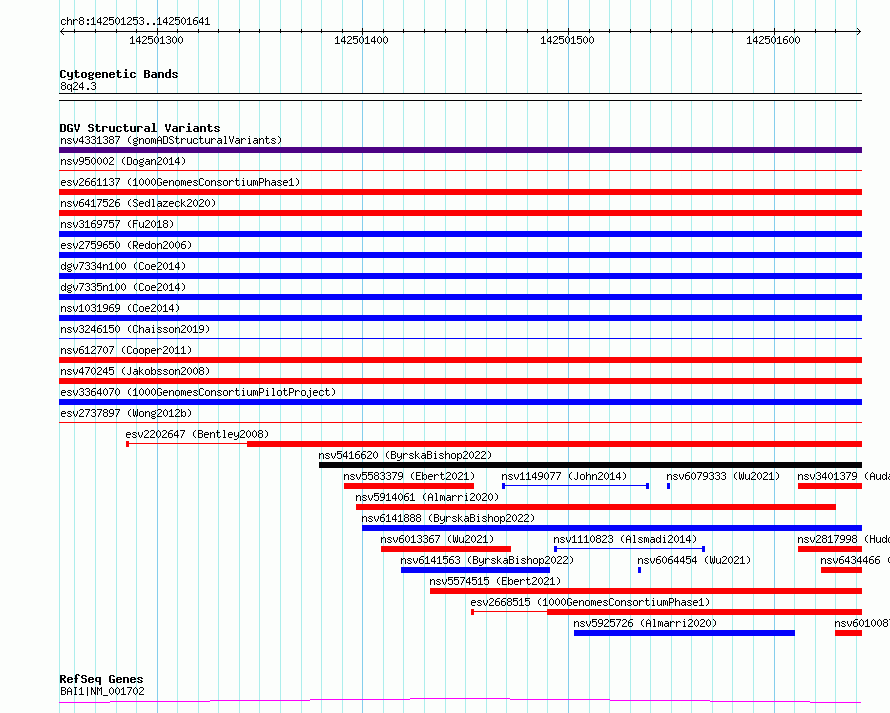
Task: Click ruler position 142501400
Action: click(362, 40)
